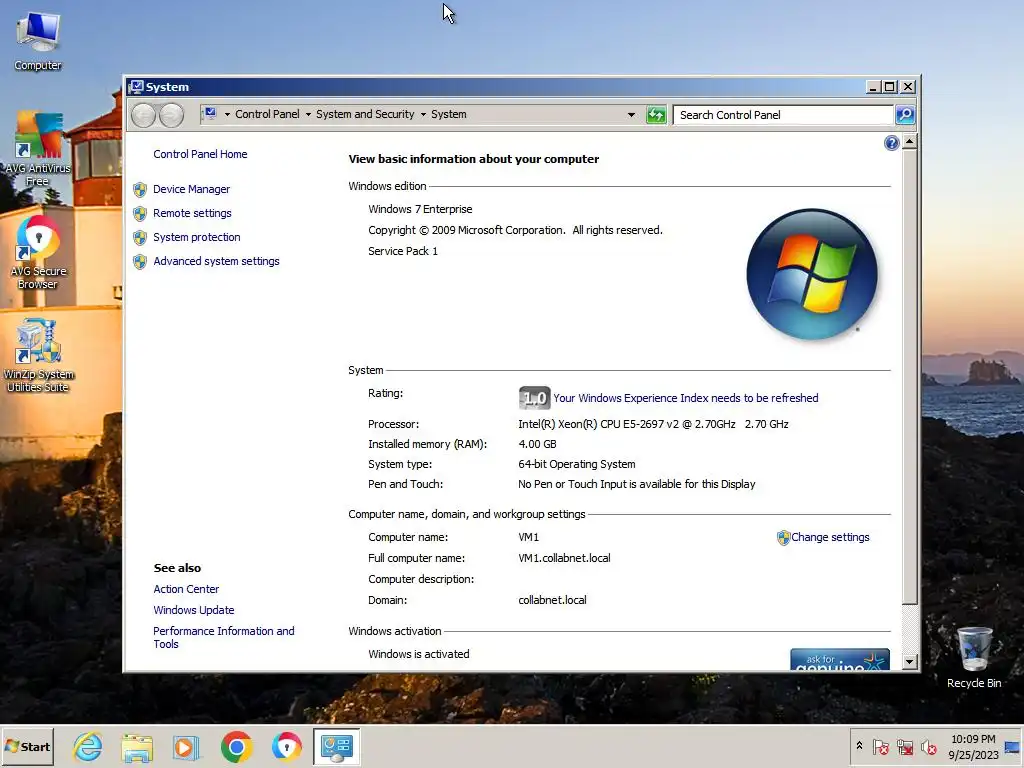Open the Action Center link

186,589
